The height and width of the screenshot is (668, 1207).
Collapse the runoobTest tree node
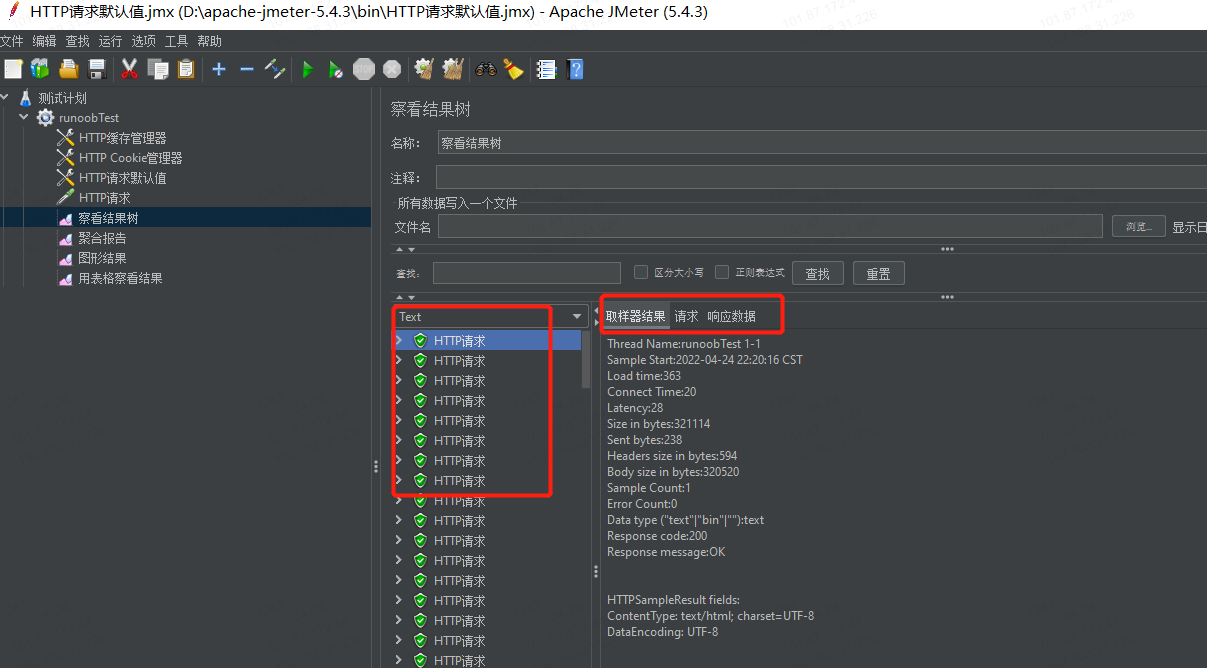tap(24, 118)
